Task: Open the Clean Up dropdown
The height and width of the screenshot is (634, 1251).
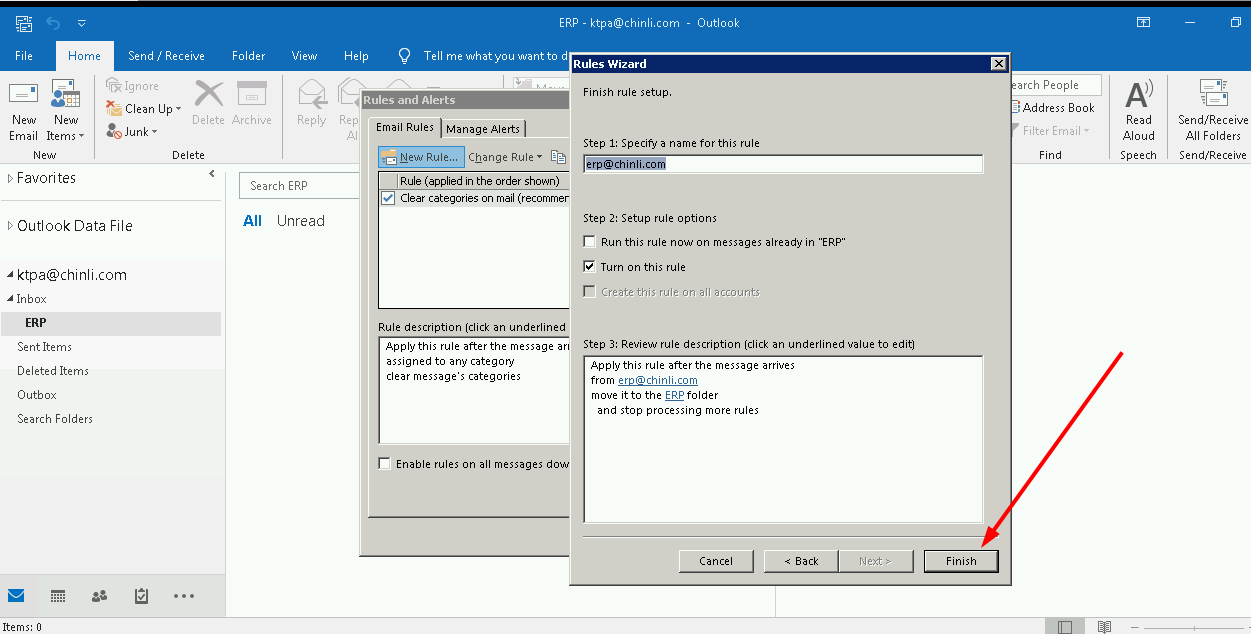Action: coord(144,109)
